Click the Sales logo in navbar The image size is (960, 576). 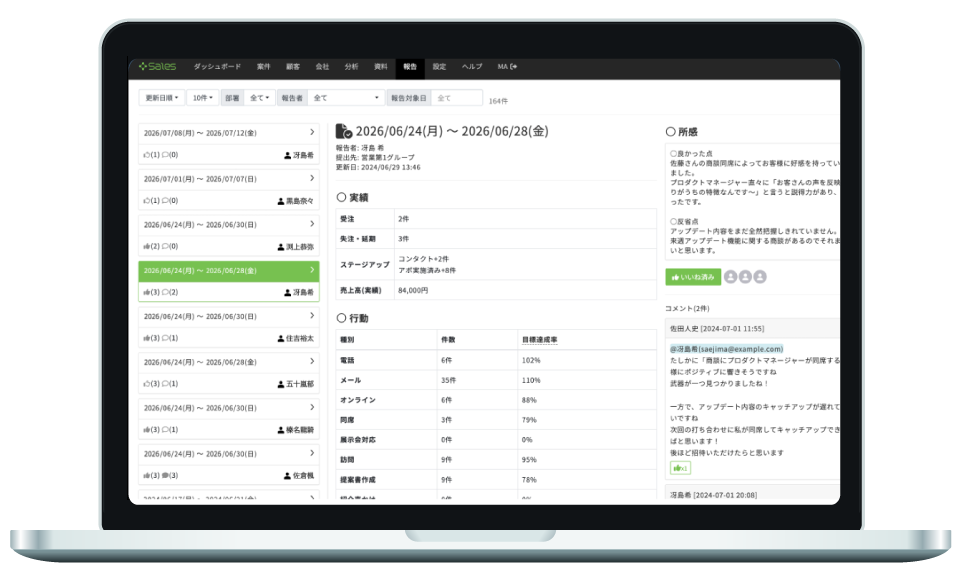point(158,67)
